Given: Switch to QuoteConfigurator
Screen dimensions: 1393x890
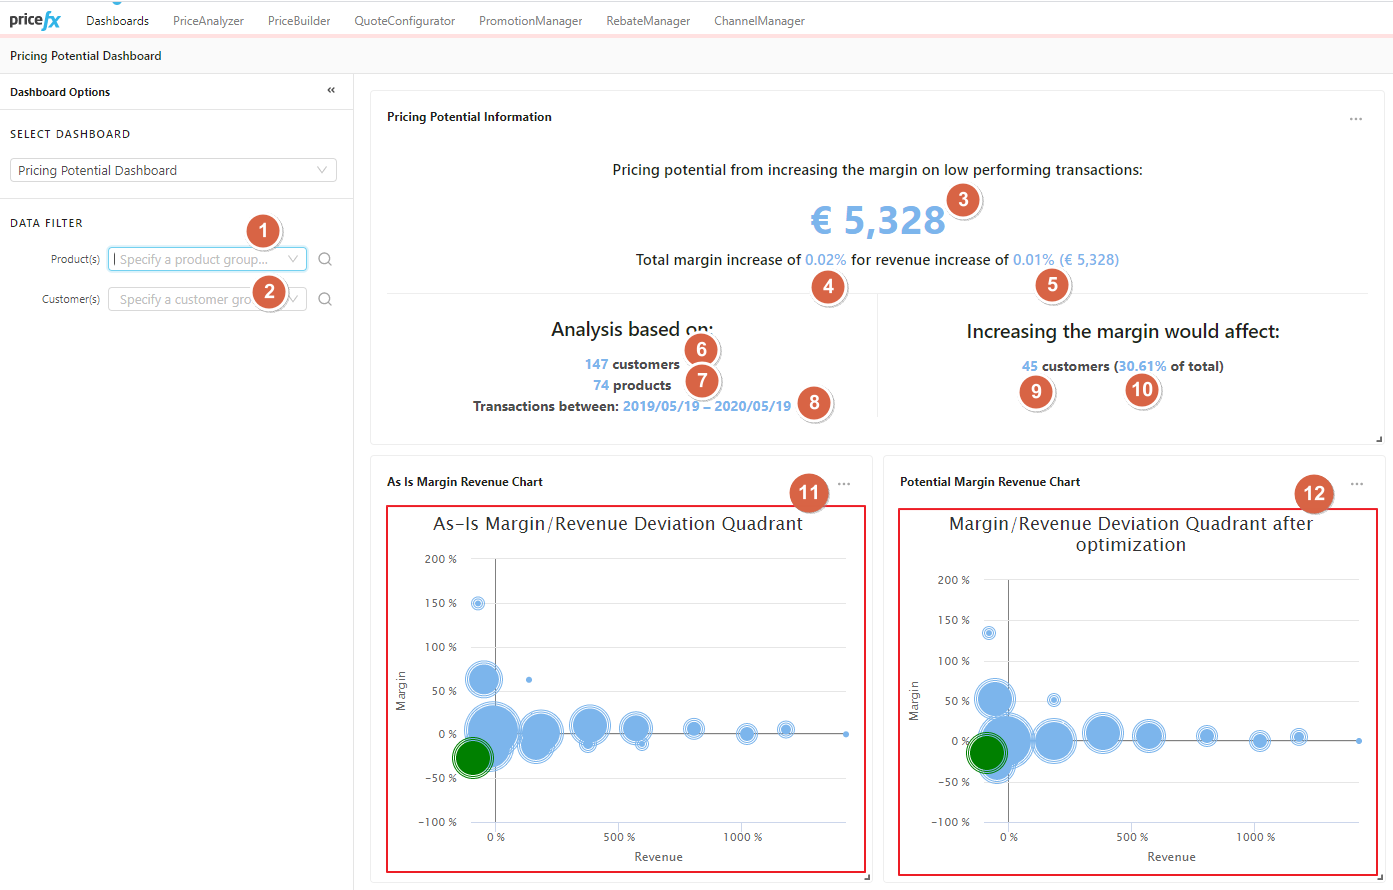Looking at the screenshot, I should [x=404, y=21].
